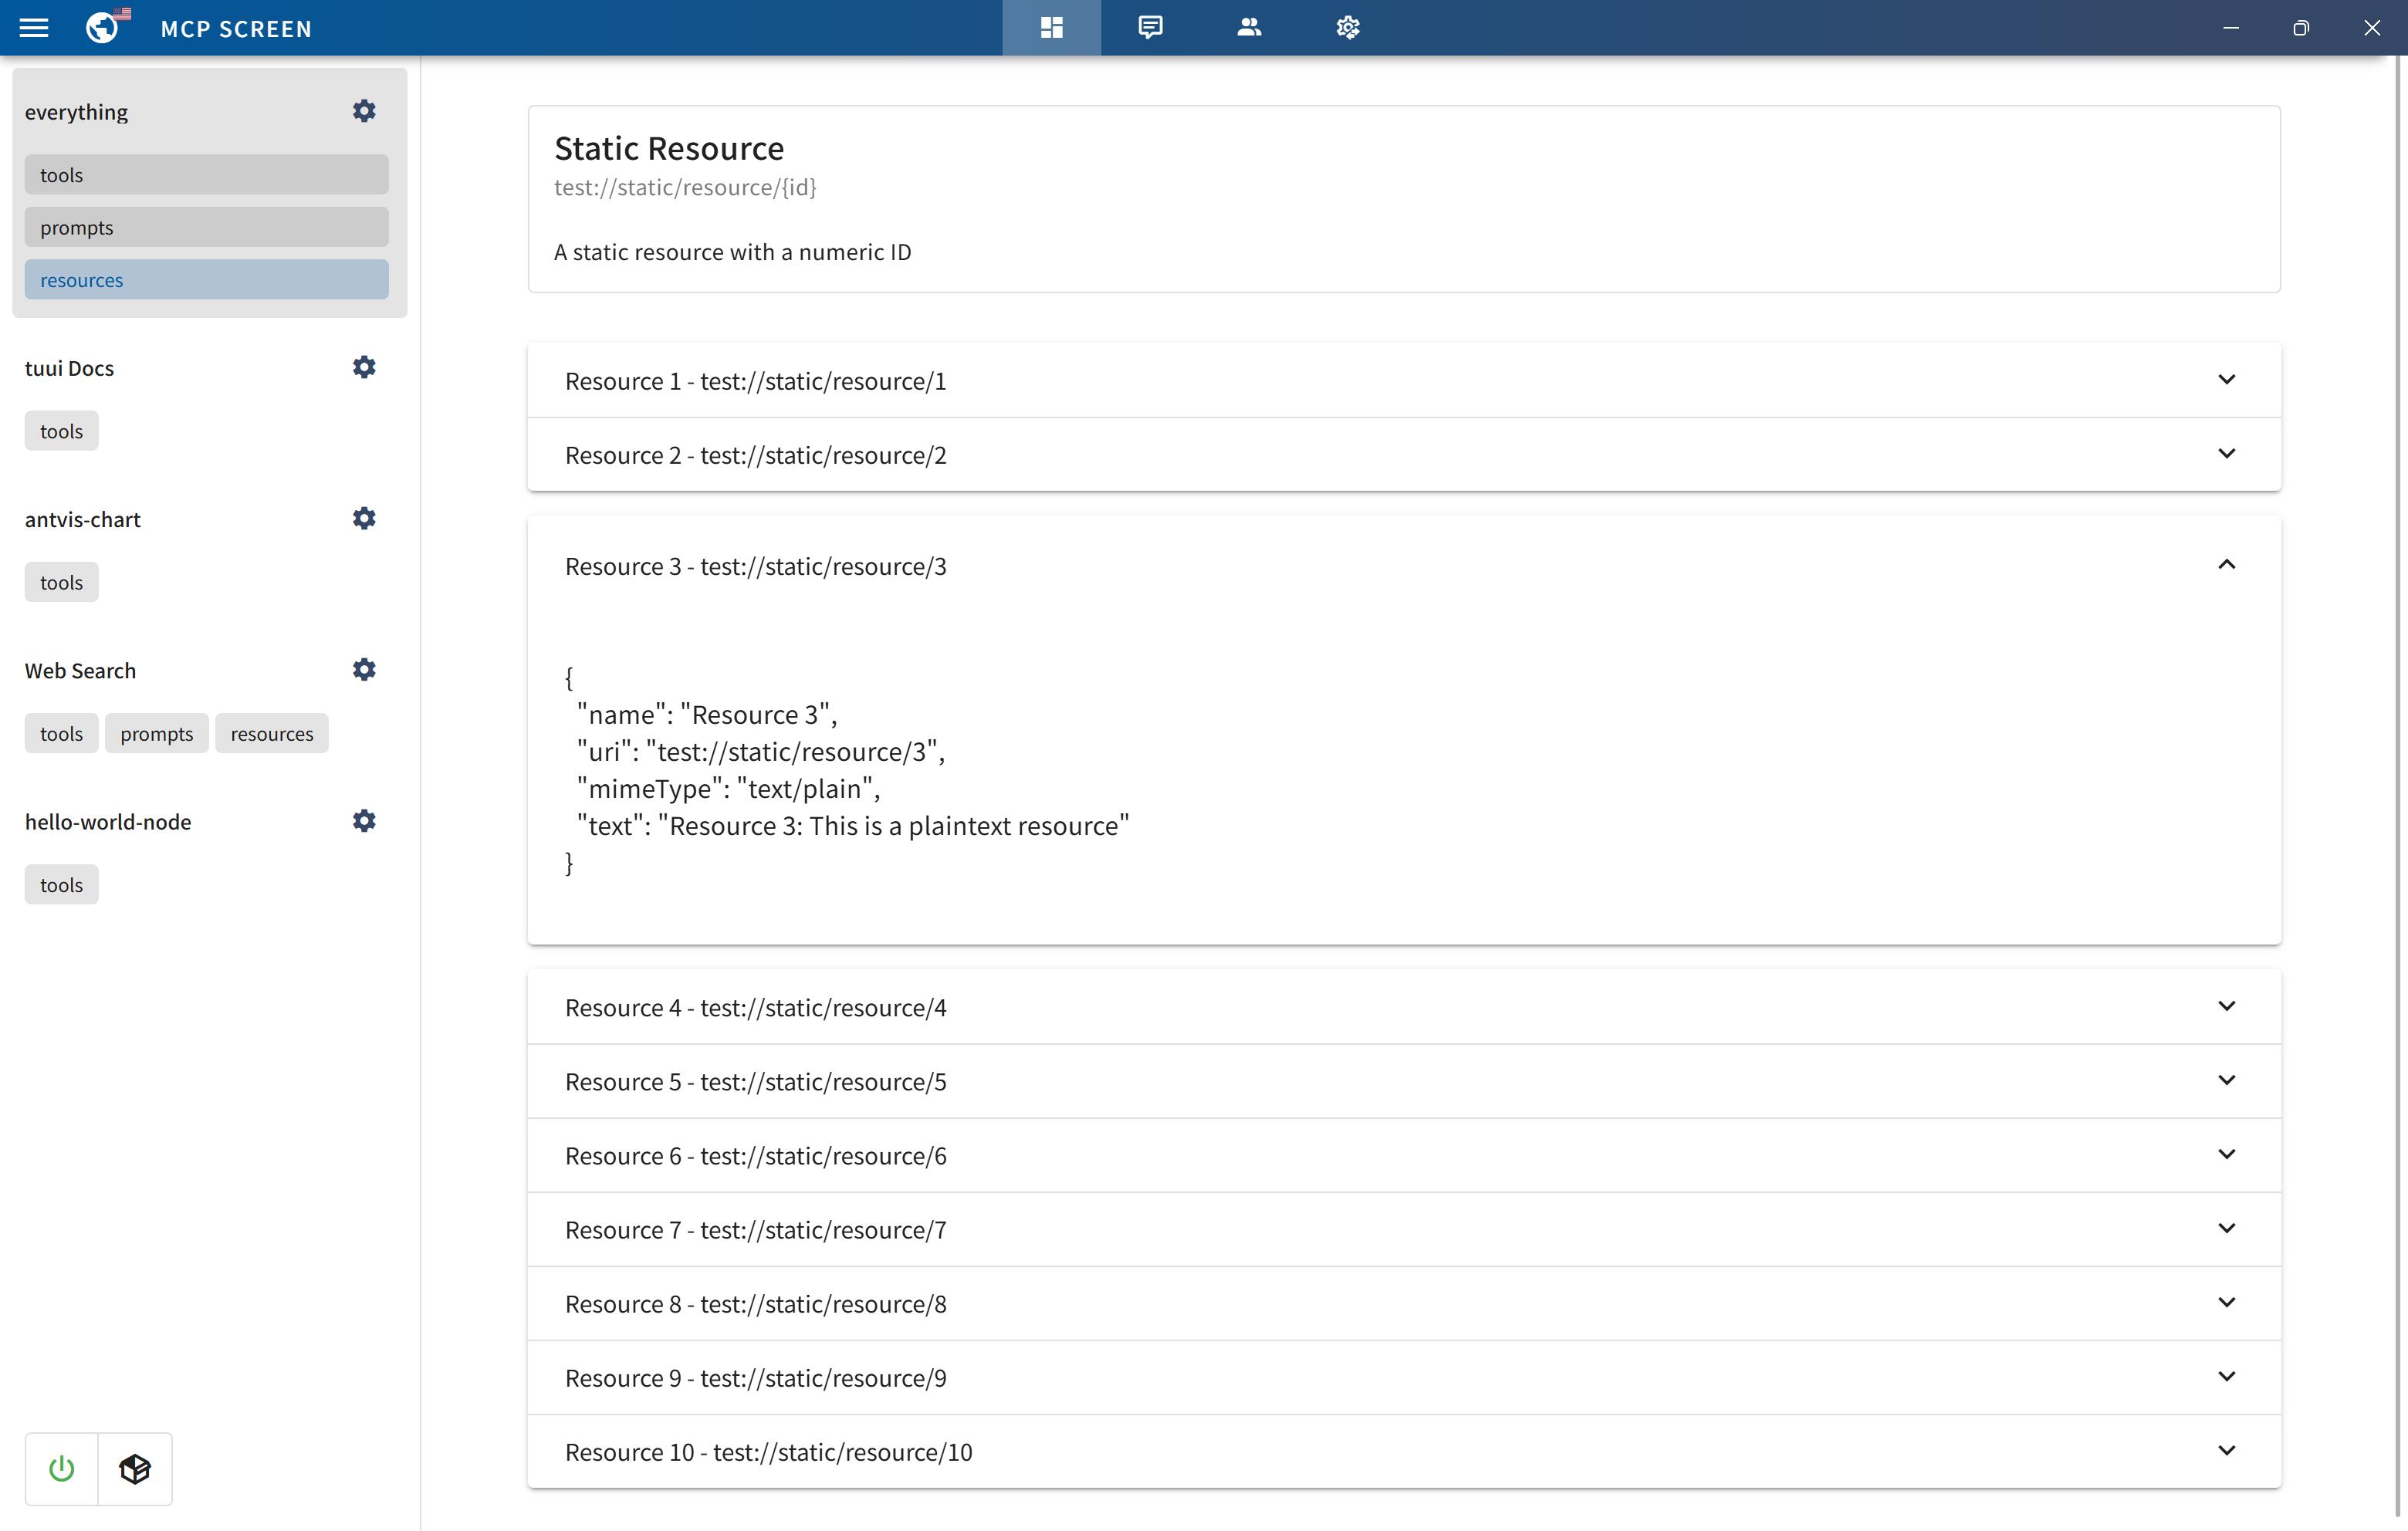Select tools under everything server
Image resolution: width=2408 pixels, height=1531 pixels.
[206, 175]
